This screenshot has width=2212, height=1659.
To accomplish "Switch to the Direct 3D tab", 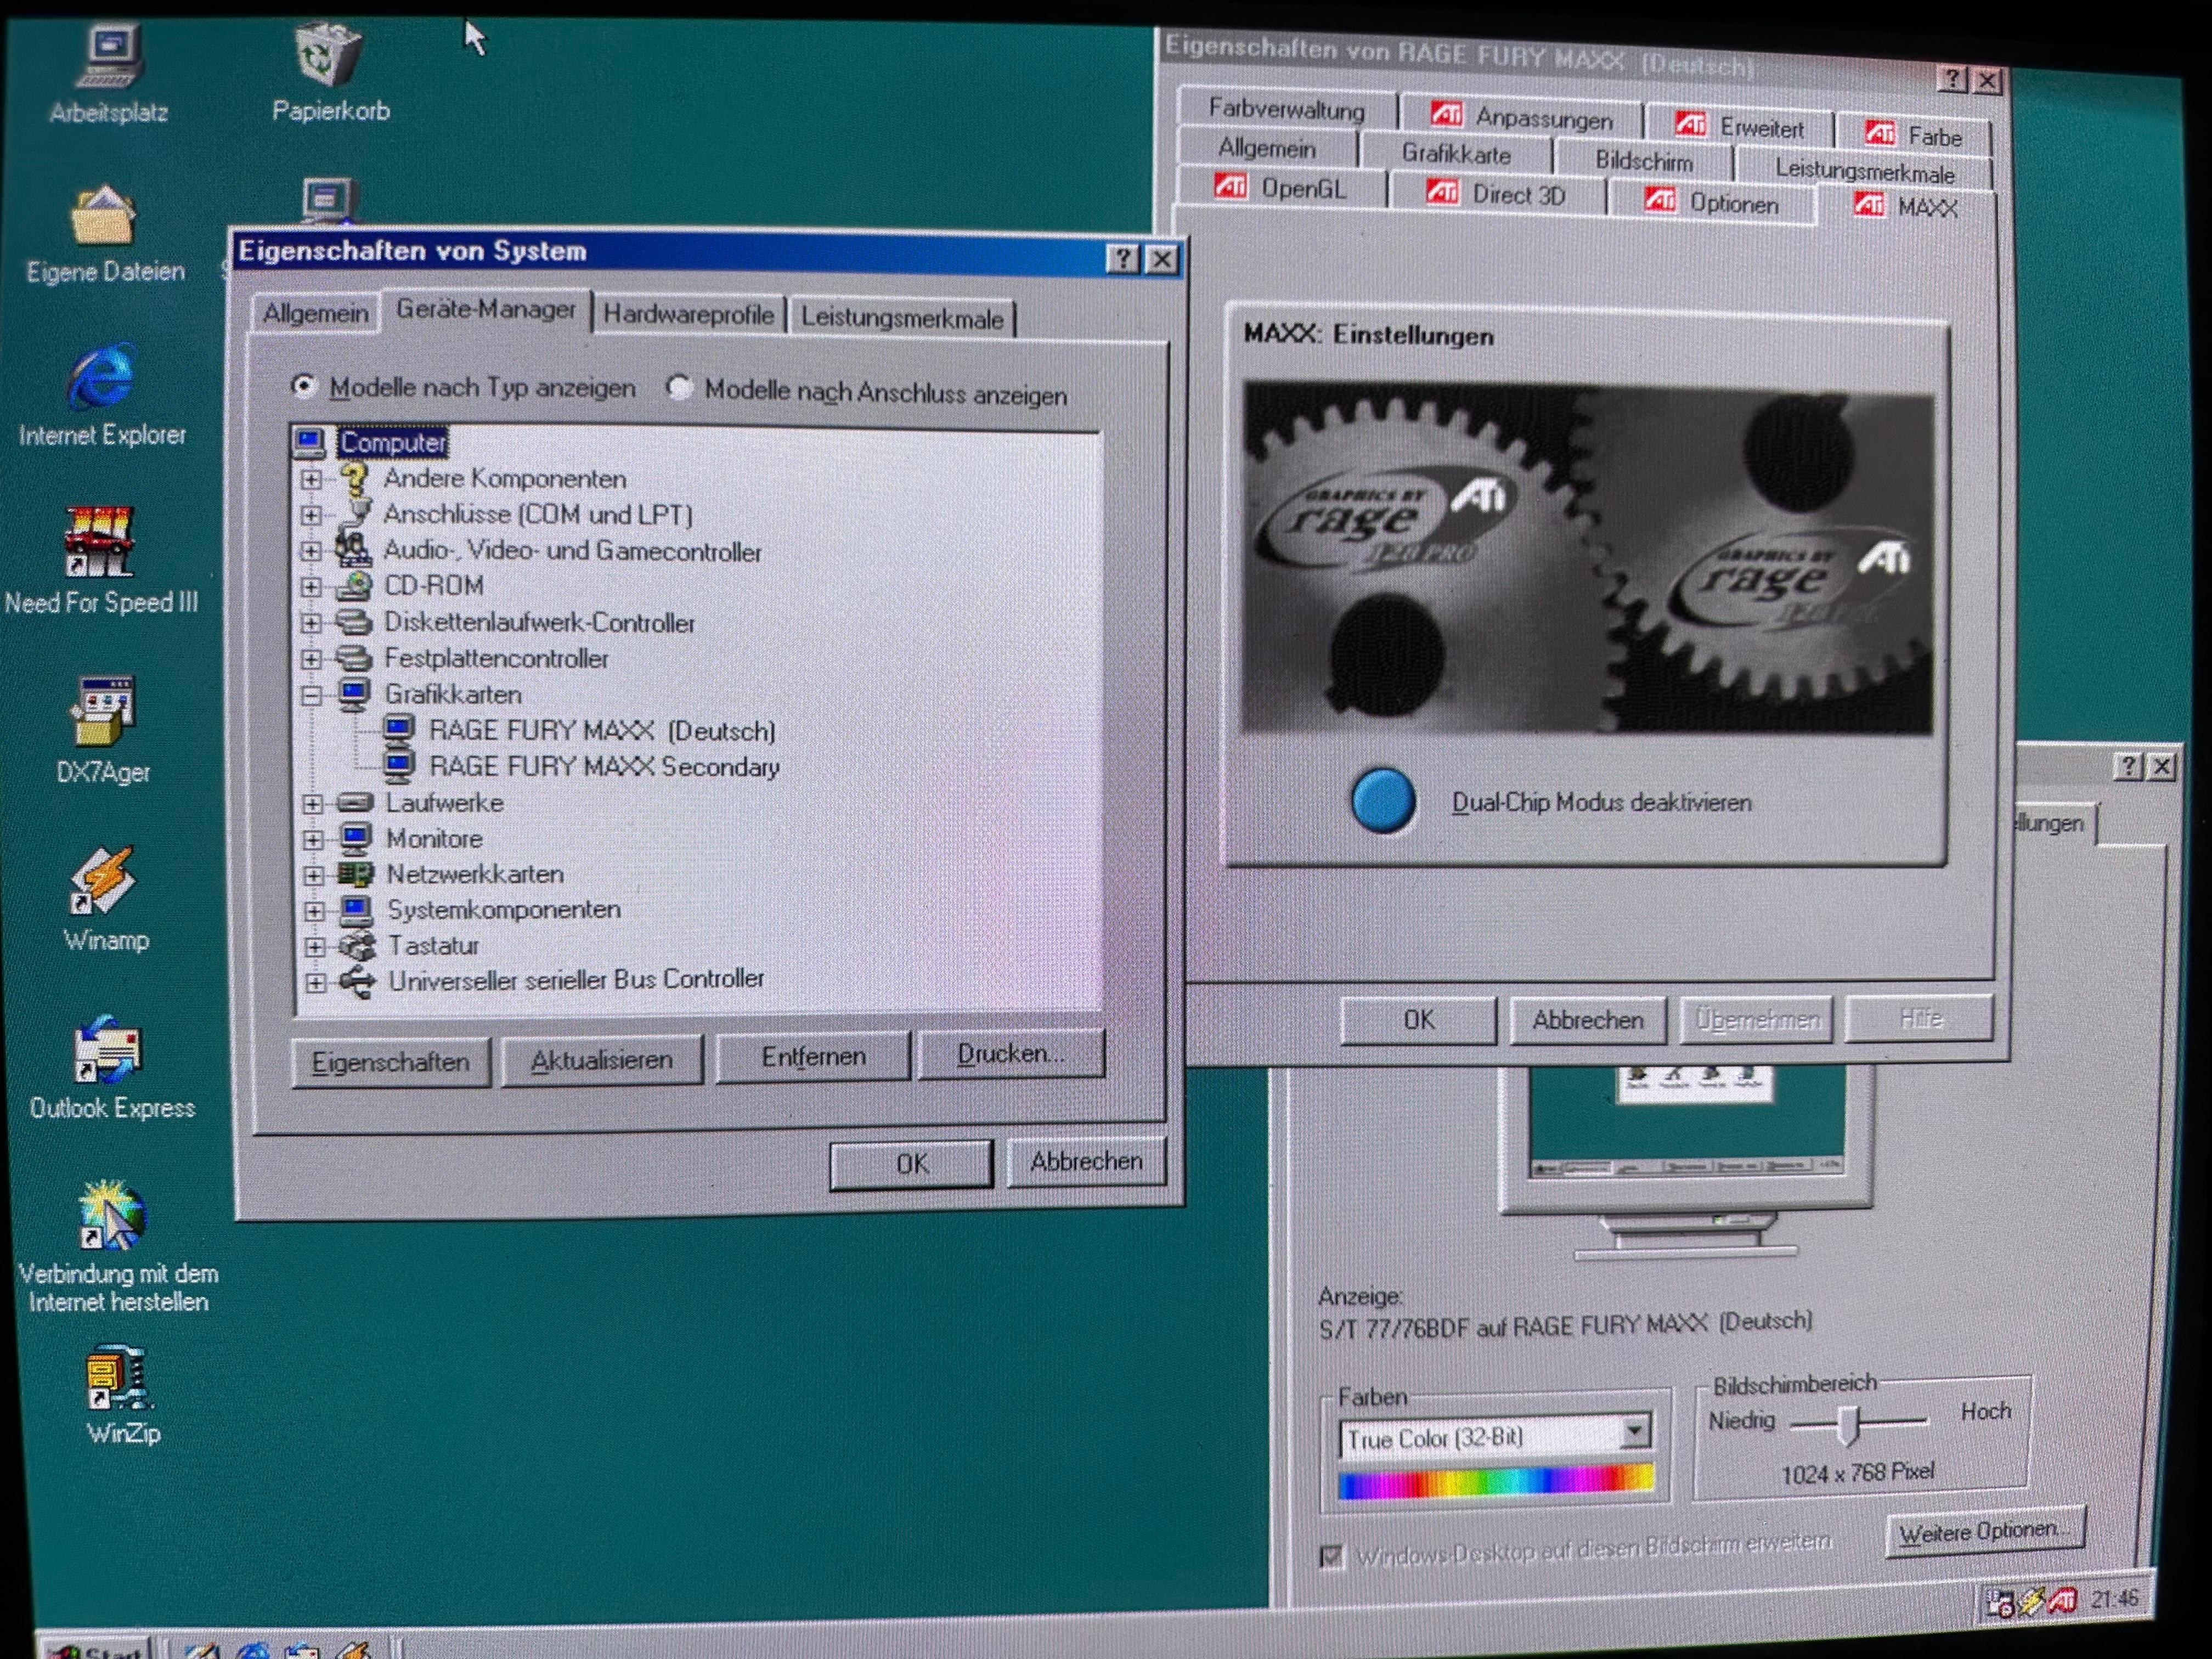I will [1496, 194].
